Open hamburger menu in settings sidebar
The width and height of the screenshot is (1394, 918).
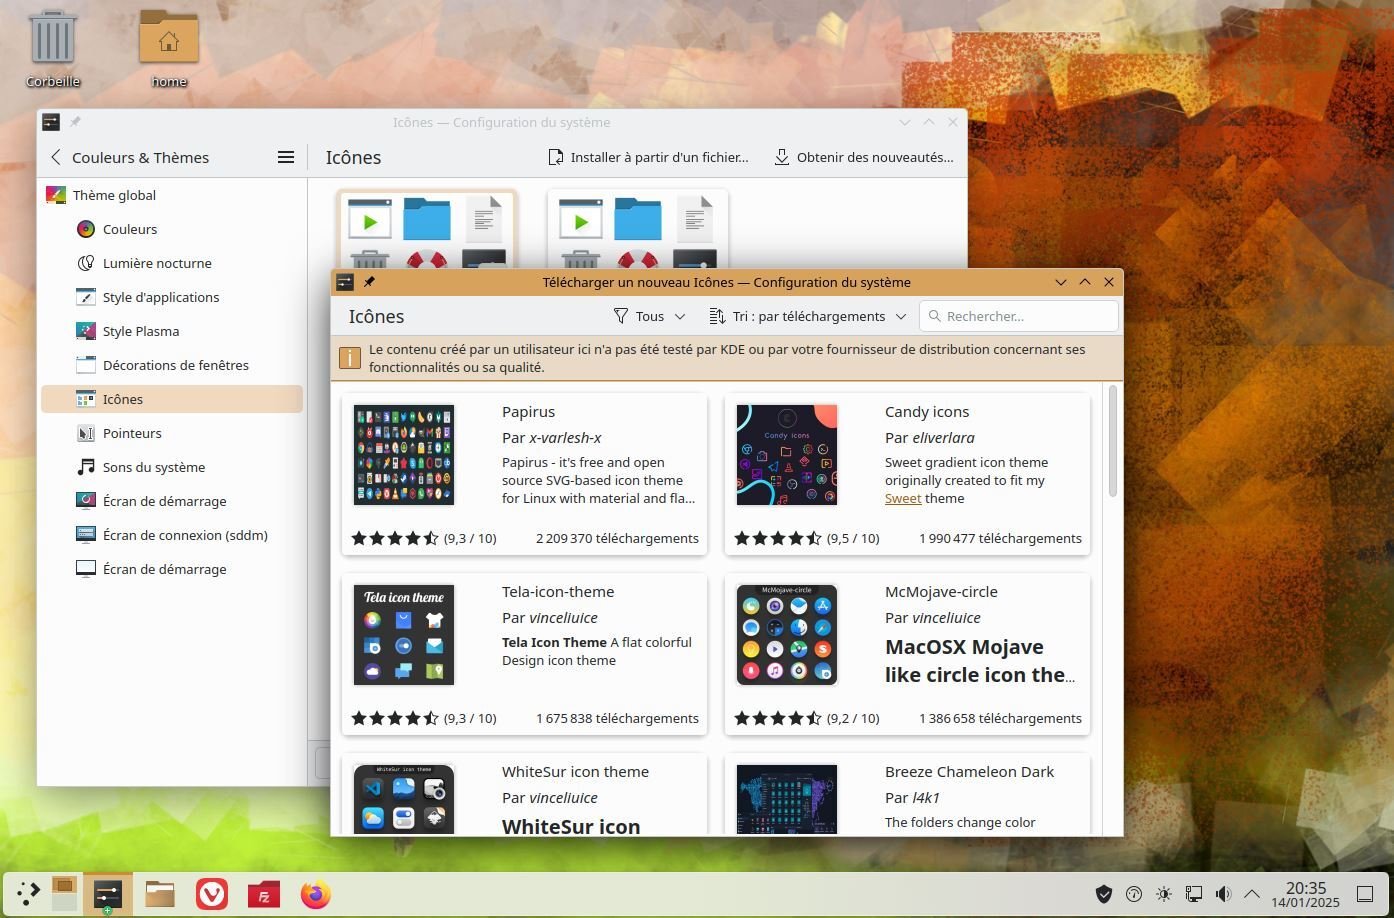(286, 157)
